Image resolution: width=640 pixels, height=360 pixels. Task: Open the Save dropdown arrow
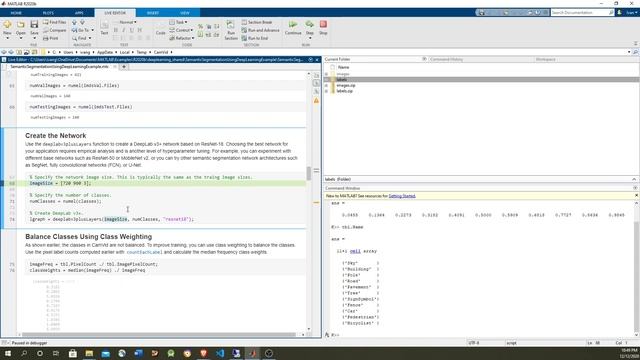point(34,38)
